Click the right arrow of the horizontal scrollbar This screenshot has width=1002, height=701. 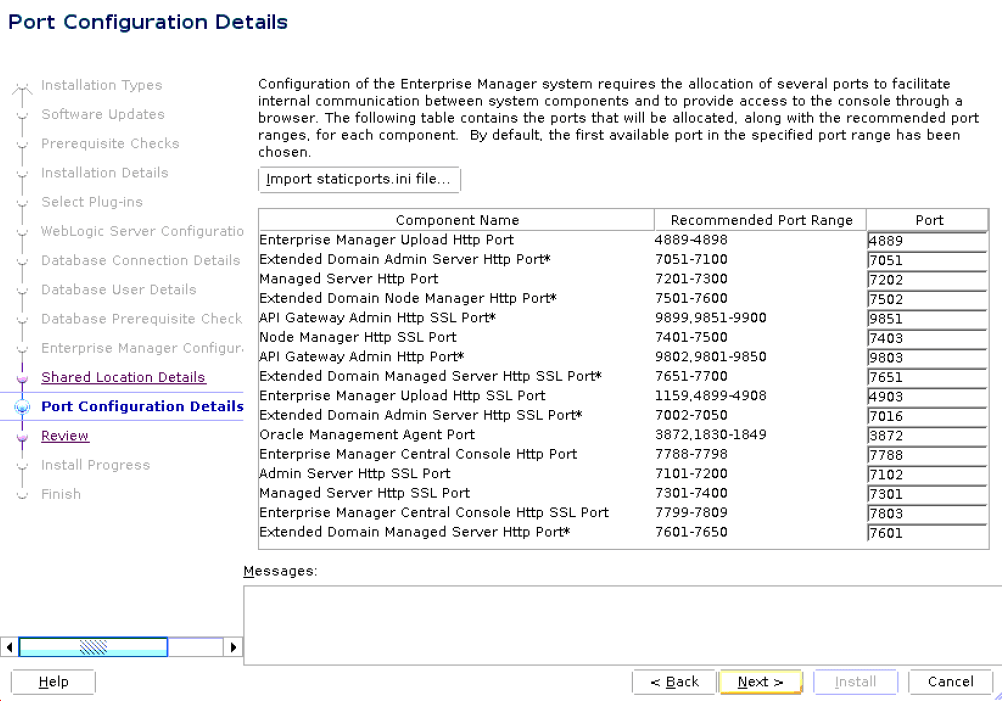[x=234, y=647]
